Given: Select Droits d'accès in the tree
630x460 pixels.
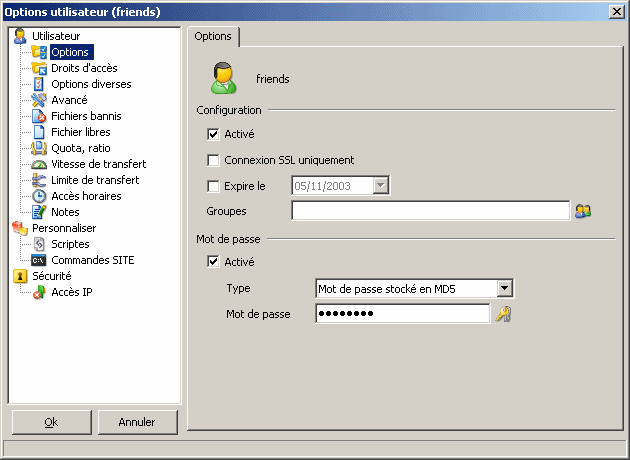Looking at the screenshot, I should [x=84, y=68].
